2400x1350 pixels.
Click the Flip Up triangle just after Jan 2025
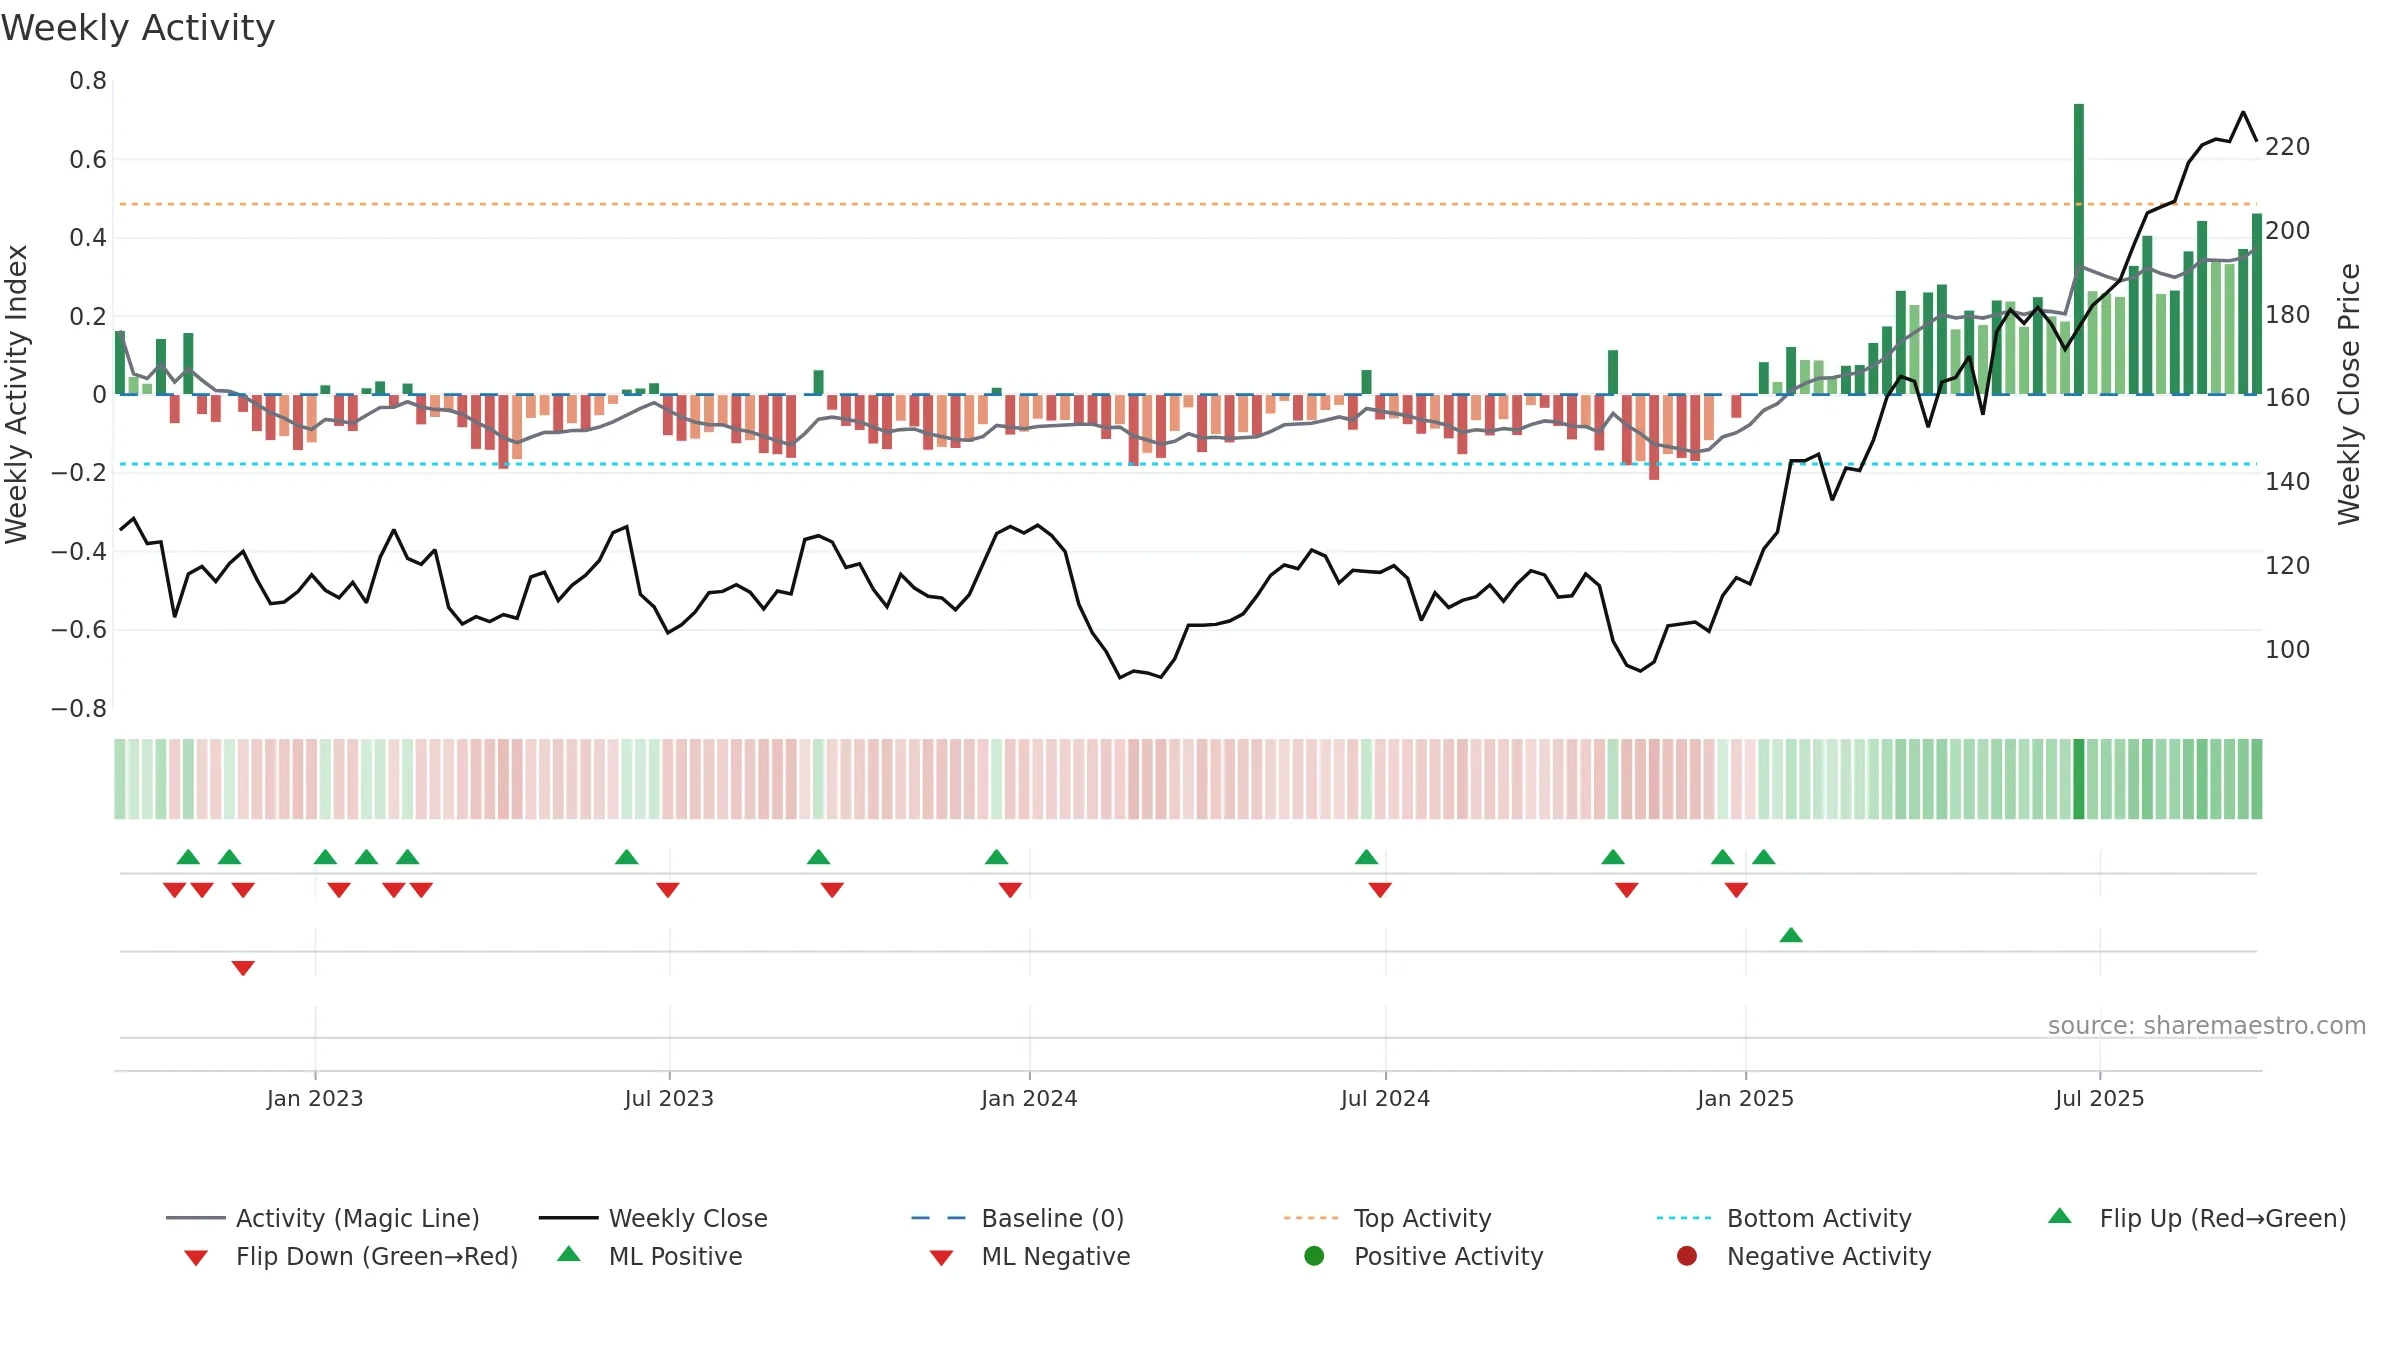(1764, 857)
